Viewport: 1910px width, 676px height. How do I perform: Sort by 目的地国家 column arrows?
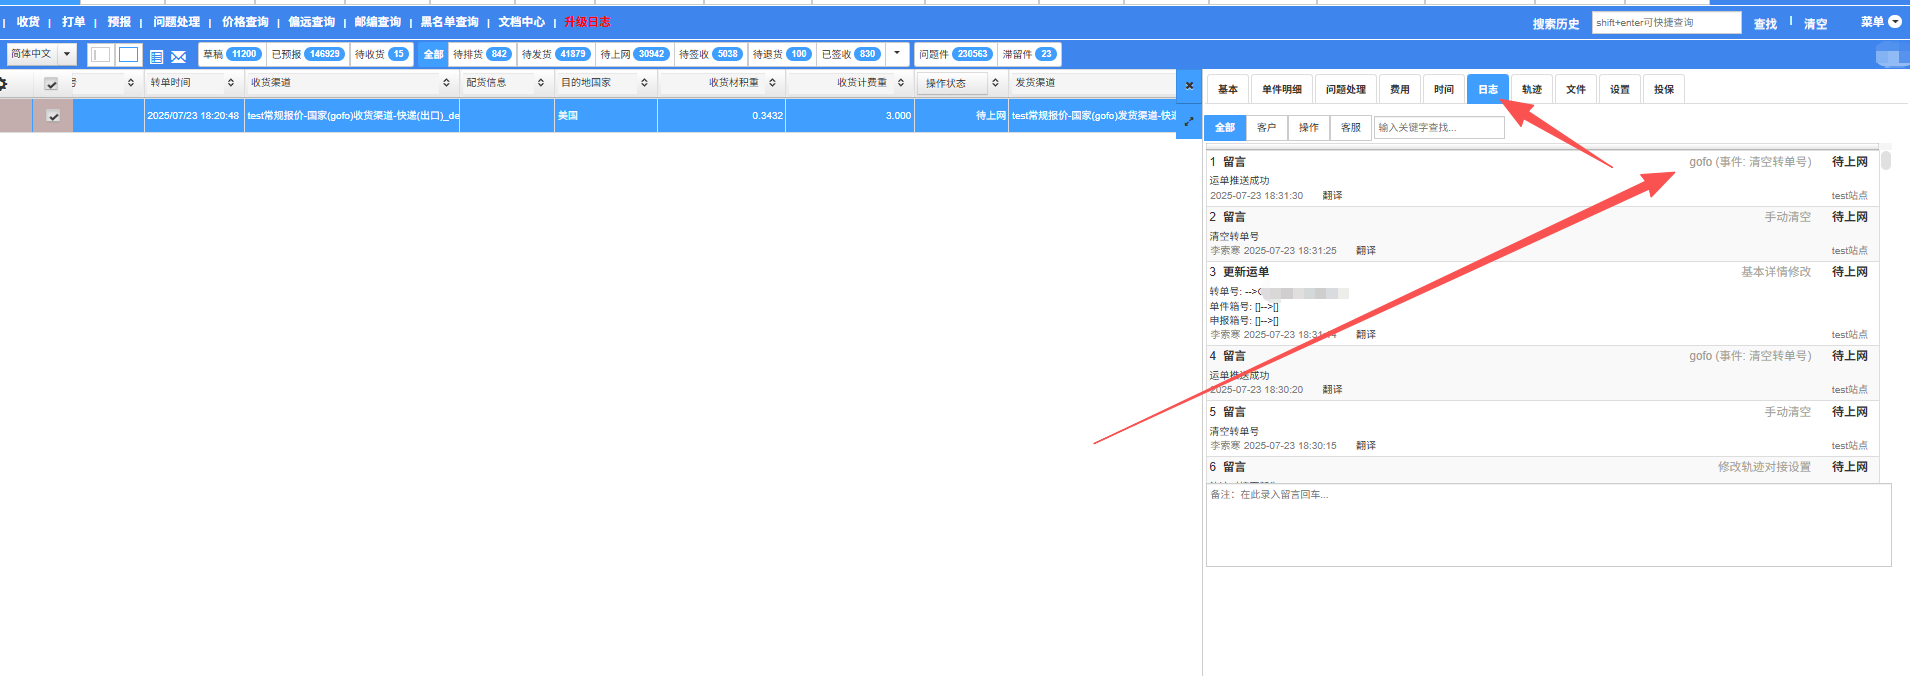pyautogui.click(x=644, y=83)
